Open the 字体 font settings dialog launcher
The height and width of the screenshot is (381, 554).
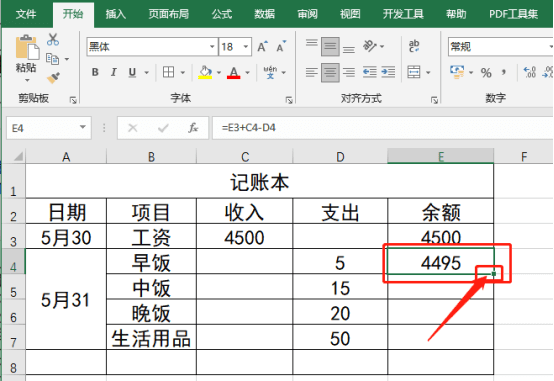[289, 100]
